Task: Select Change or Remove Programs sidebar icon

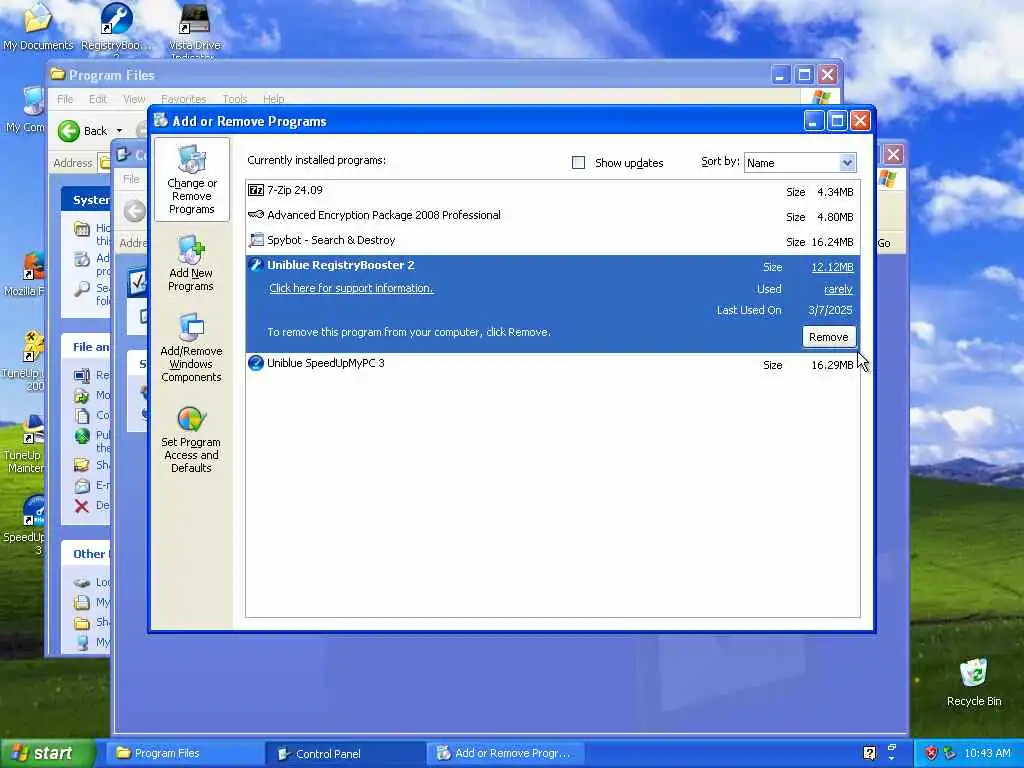Action: pos(191,180)
